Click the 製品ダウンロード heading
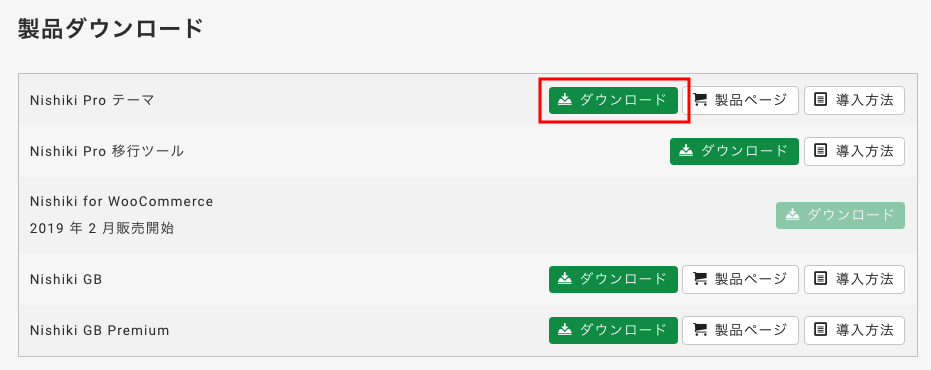The width and height of the screenshot is (931, 370). [x=110, y=29]
